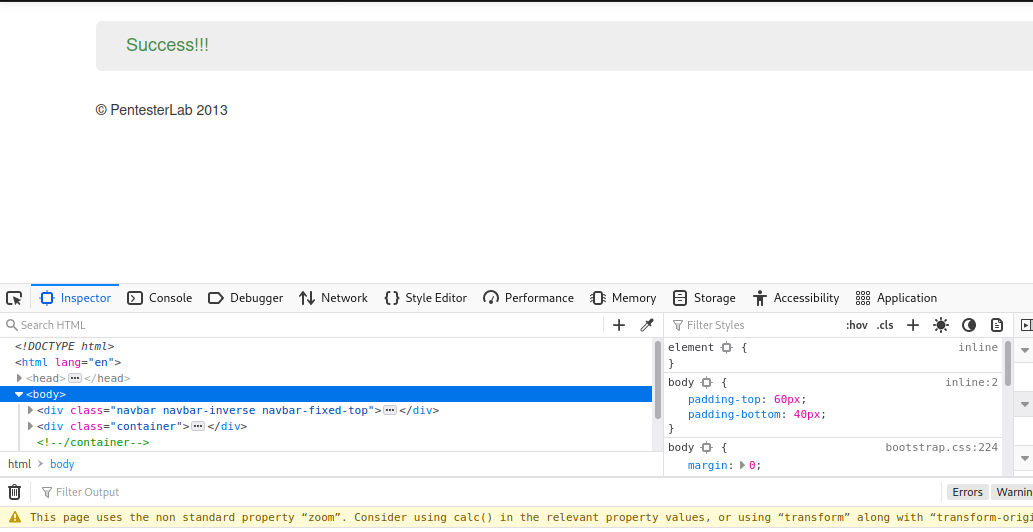Click the PentesterLab 2013 footer text
The width and height of the screenshot is (1033, 532).
[161, 110]
